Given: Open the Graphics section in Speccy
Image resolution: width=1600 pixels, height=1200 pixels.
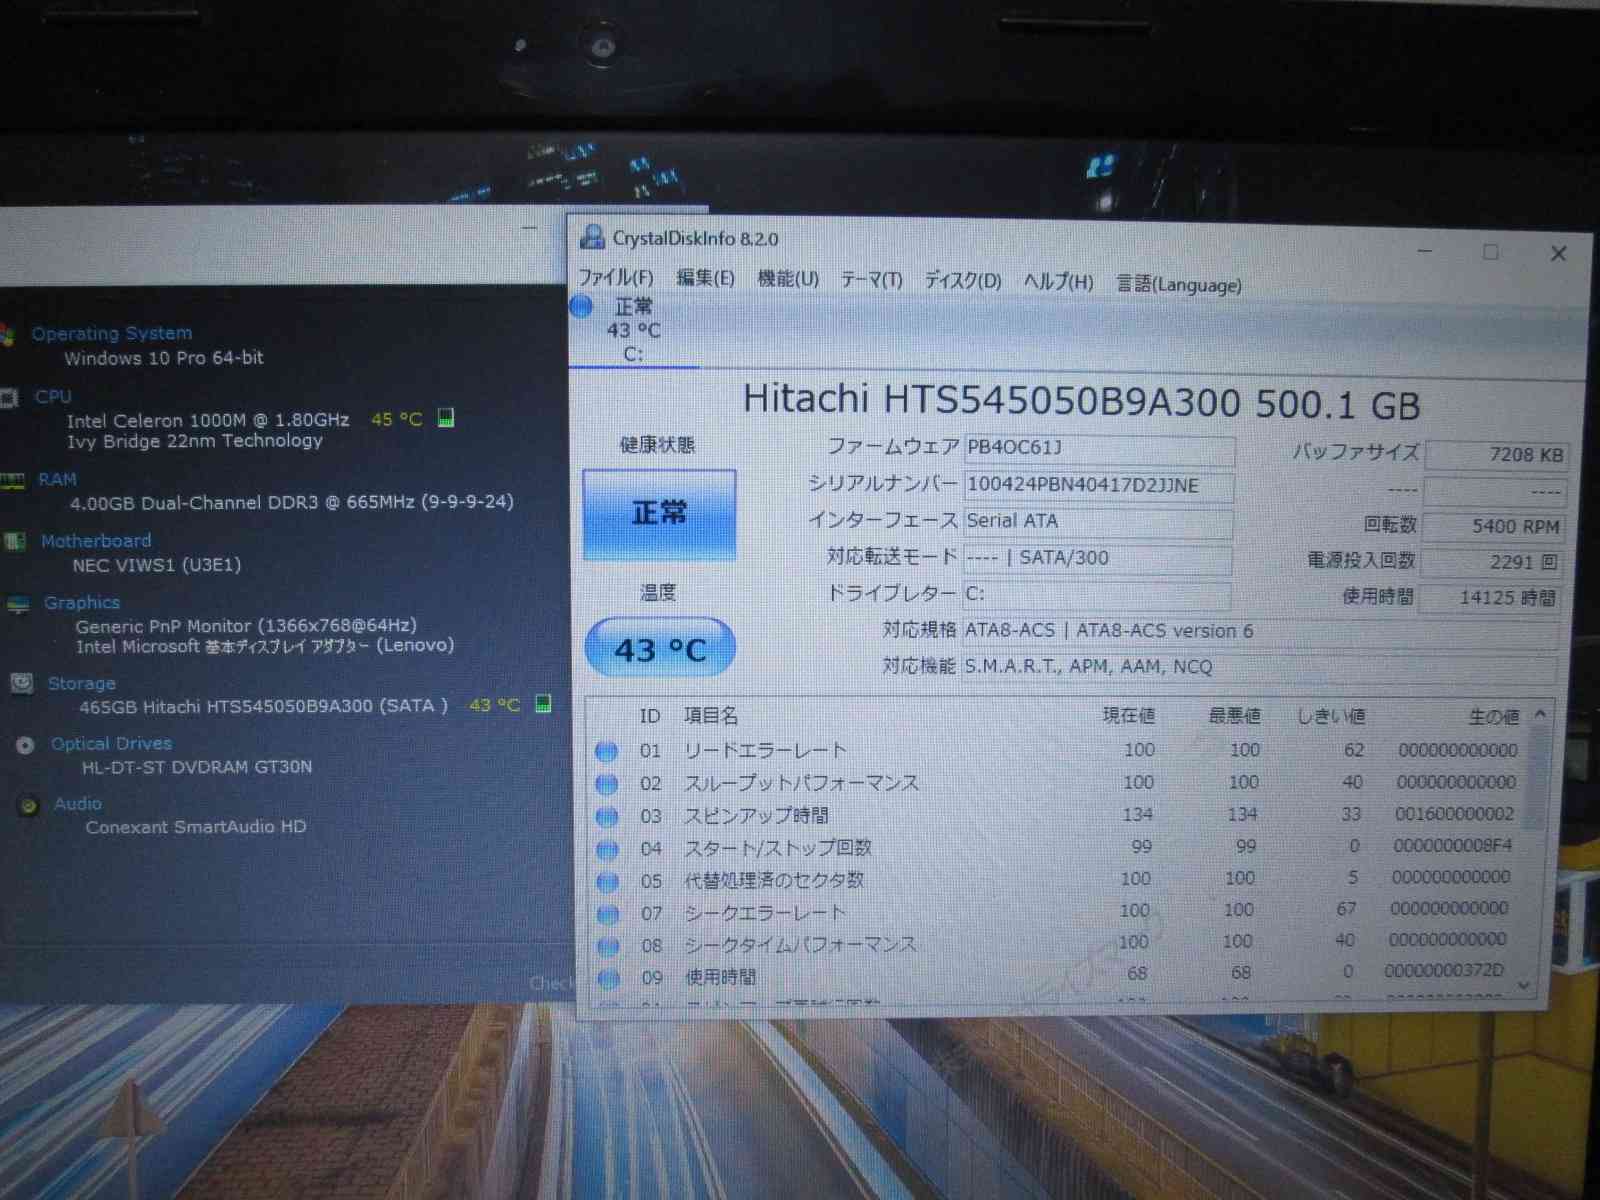Looking at the screenshot, I should pos(82,602).
